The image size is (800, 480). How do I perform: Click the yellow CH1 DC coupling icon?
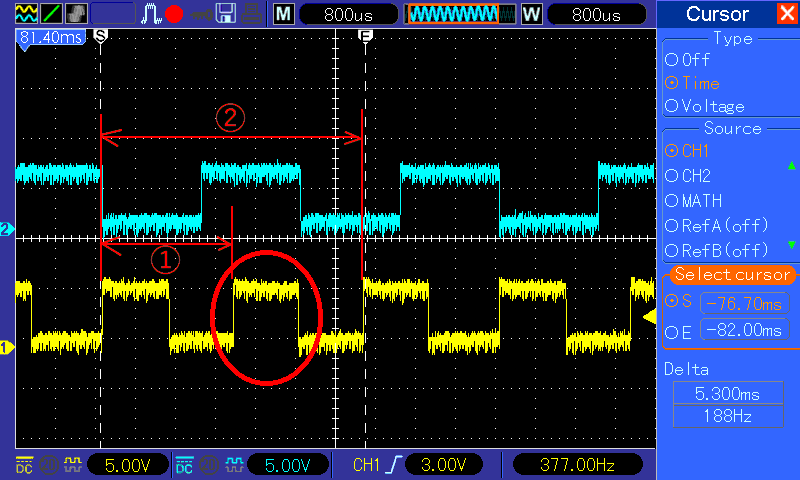coord(23,465)
